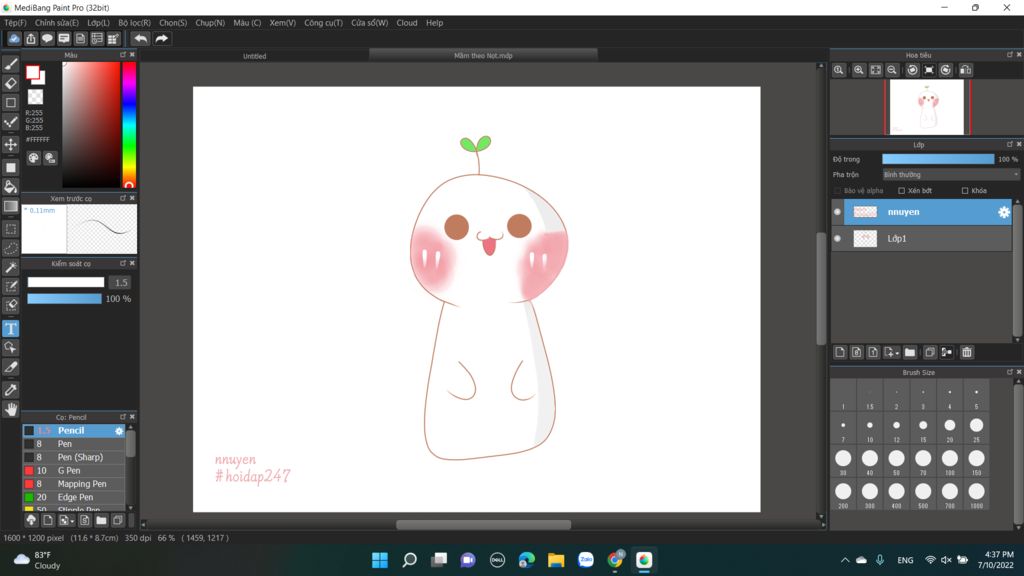Select the Lasso selection tool
1024x576 pixels.
click(x=11, y=248)
